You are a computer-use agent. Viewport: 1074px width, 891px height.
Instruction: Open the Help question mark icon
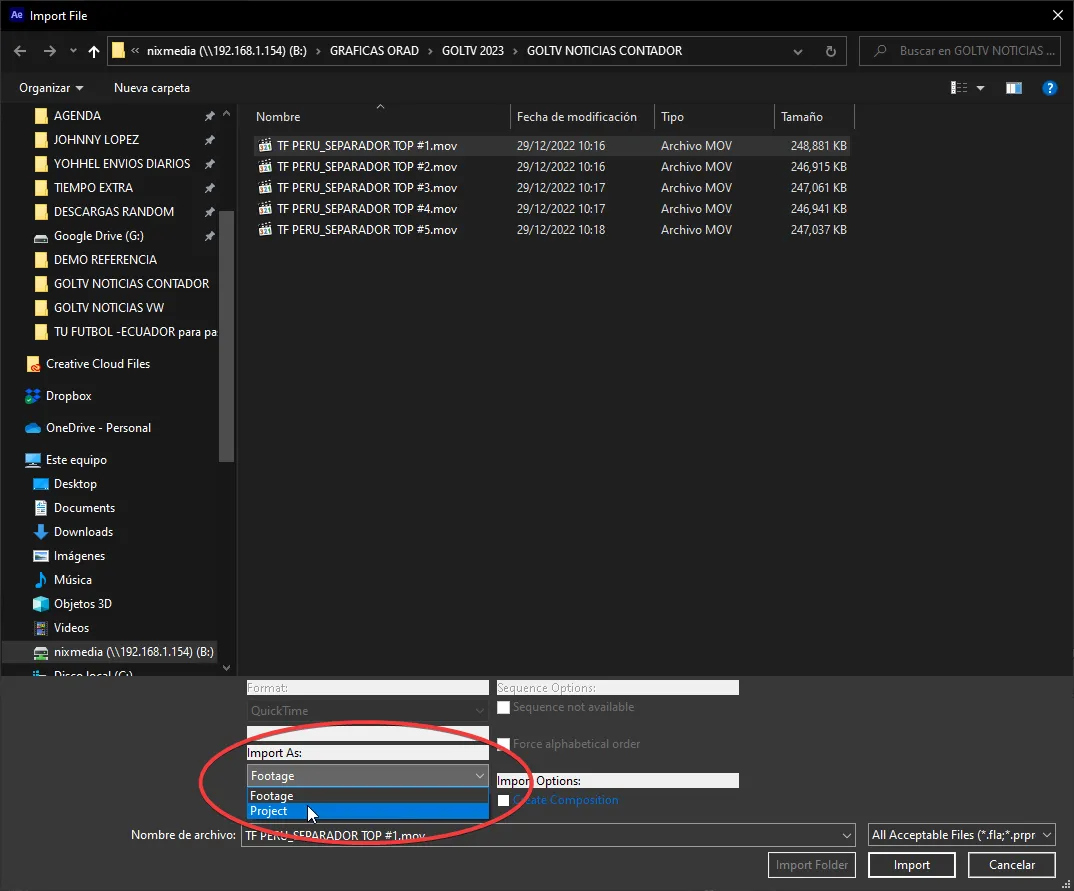(x=1049, y=88)
